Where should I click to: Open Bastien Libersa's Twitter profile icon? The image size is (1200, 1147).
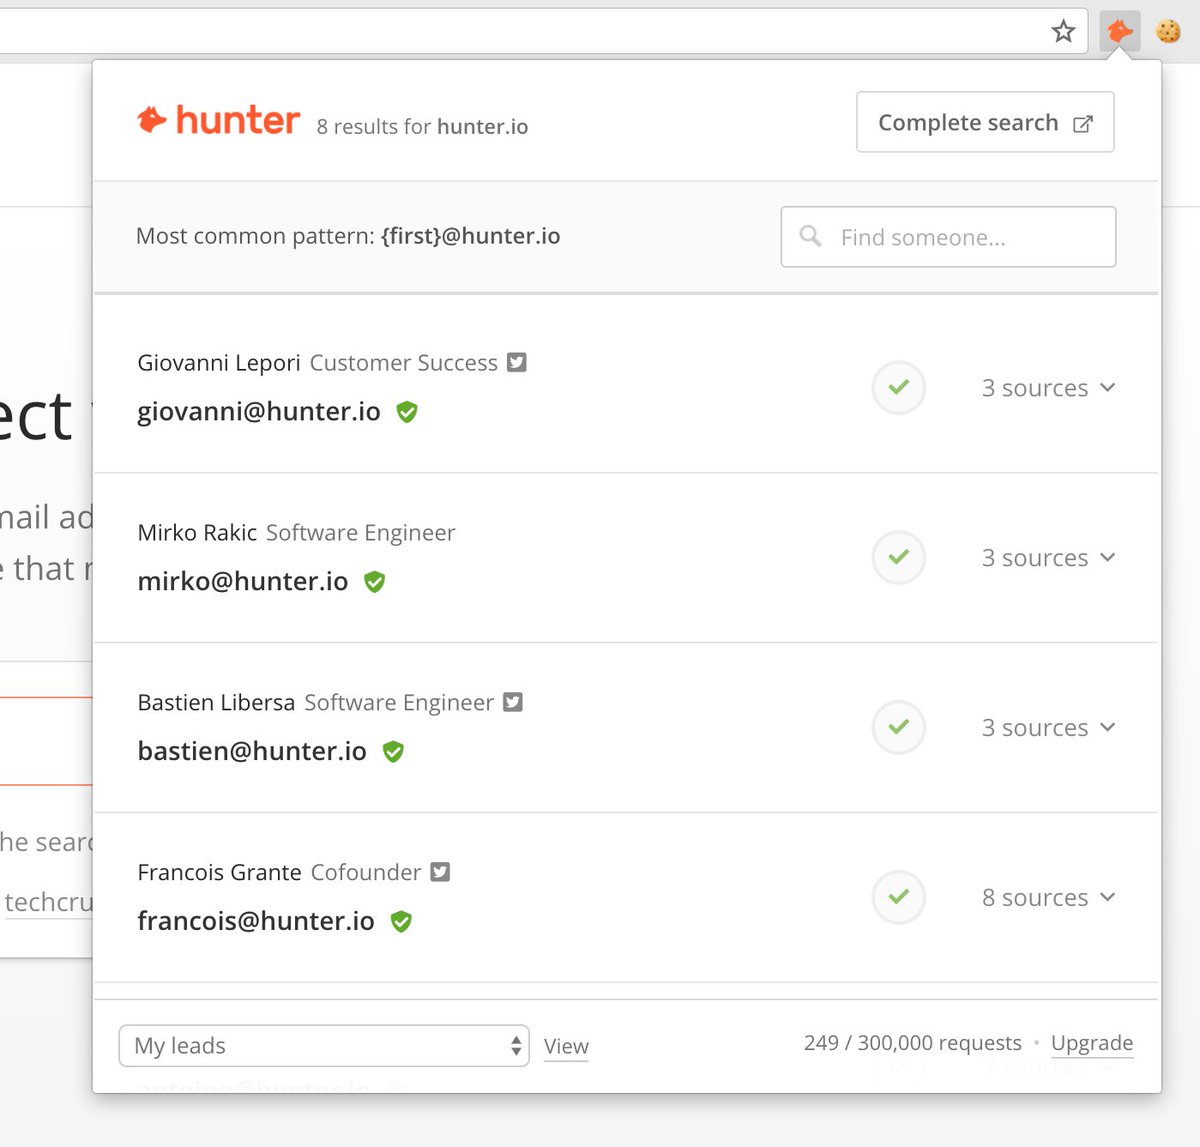[512, 702]
